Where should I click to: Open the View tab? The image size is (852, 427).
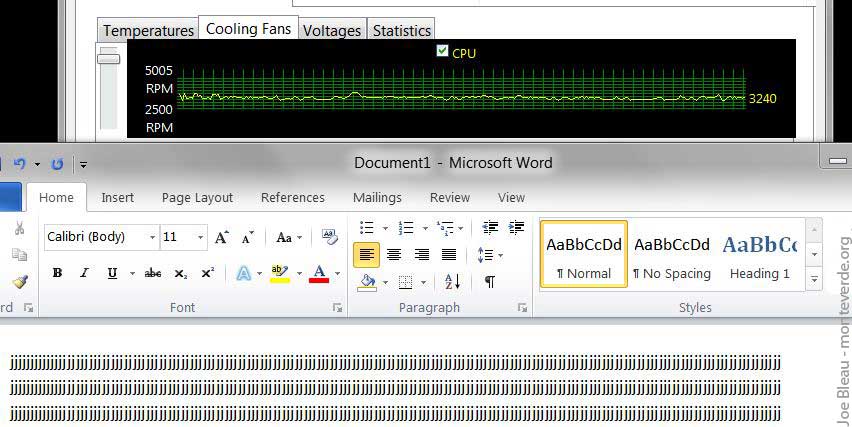[x=511, y=198]
